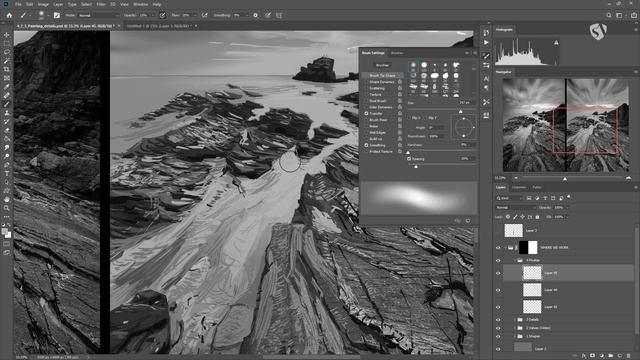
Task: Open smoothing options gear
Action: point(256,15)
